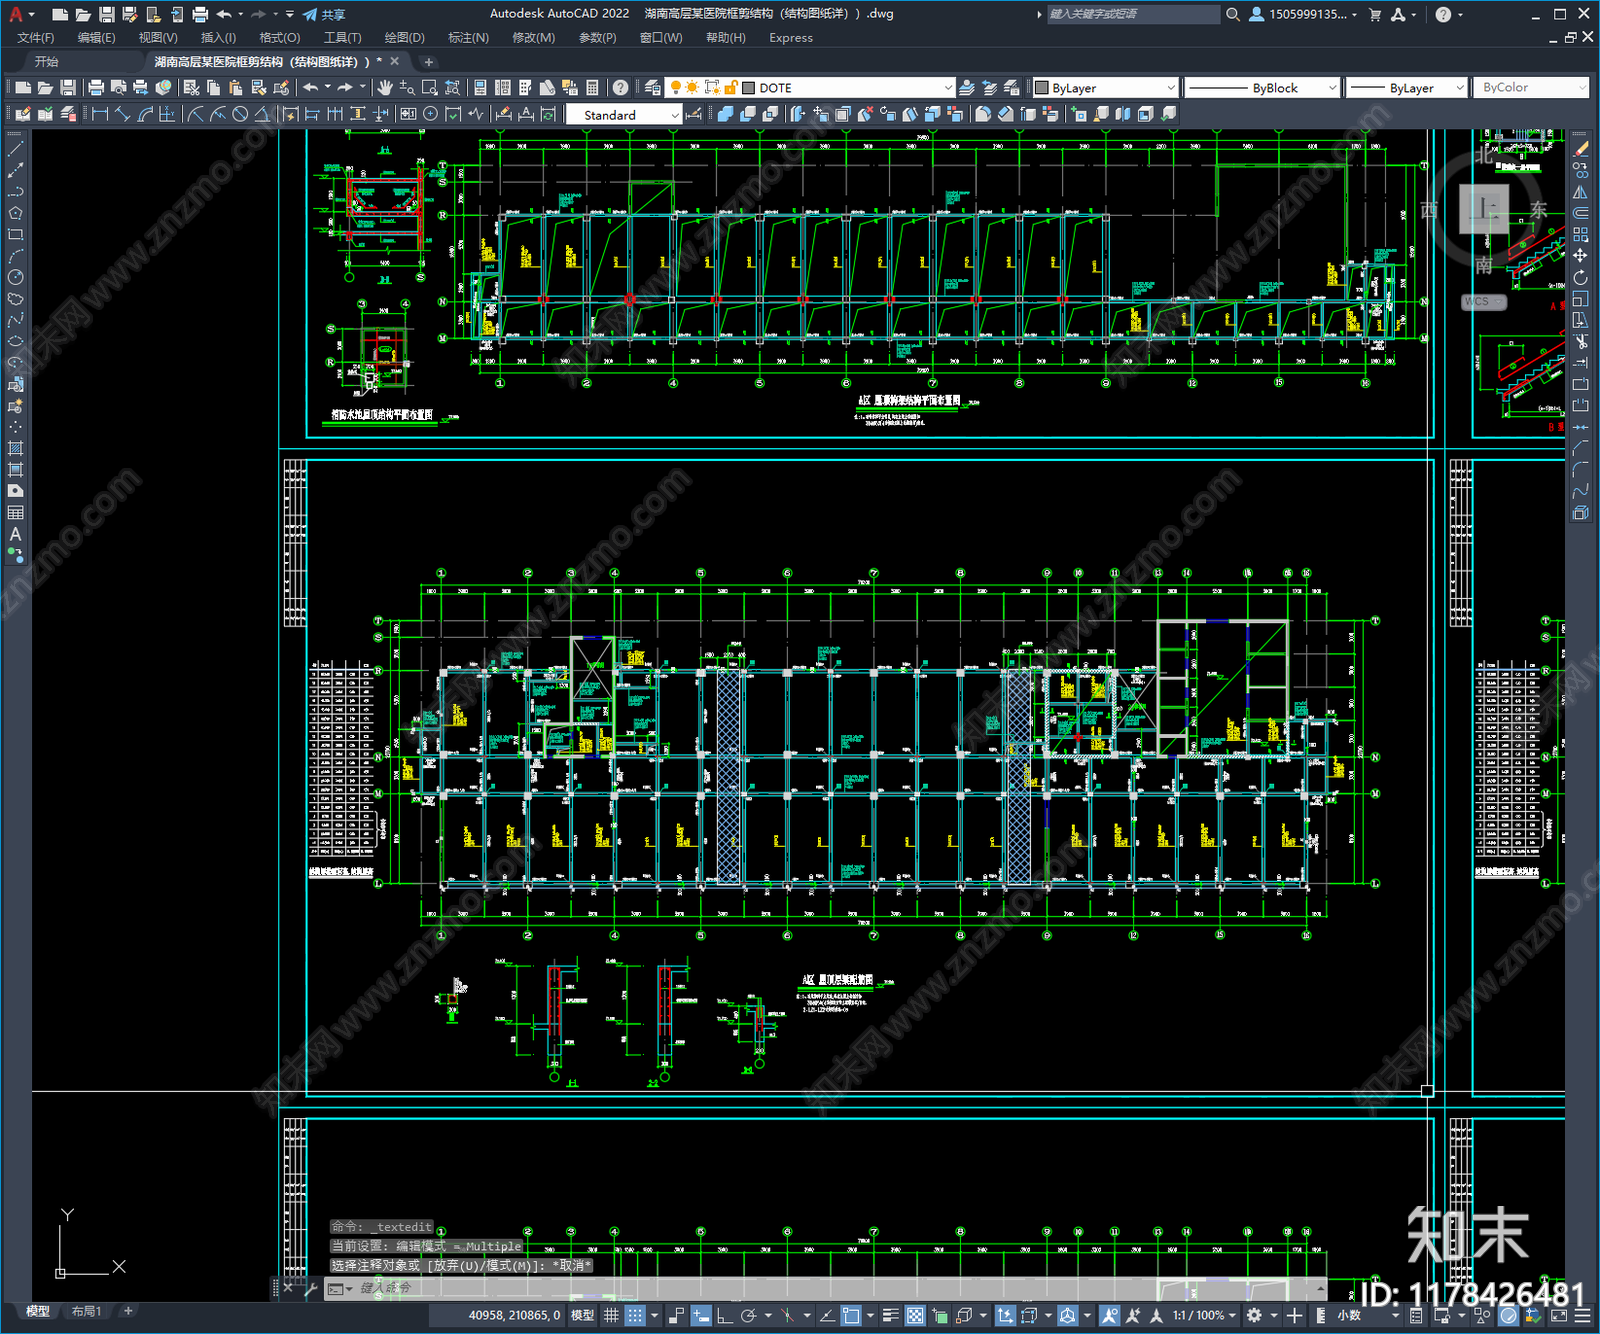Click the Save icon in the quick access toolbar
The width and height of the screenshot is (1600, 1334).
tap(106, 14)
